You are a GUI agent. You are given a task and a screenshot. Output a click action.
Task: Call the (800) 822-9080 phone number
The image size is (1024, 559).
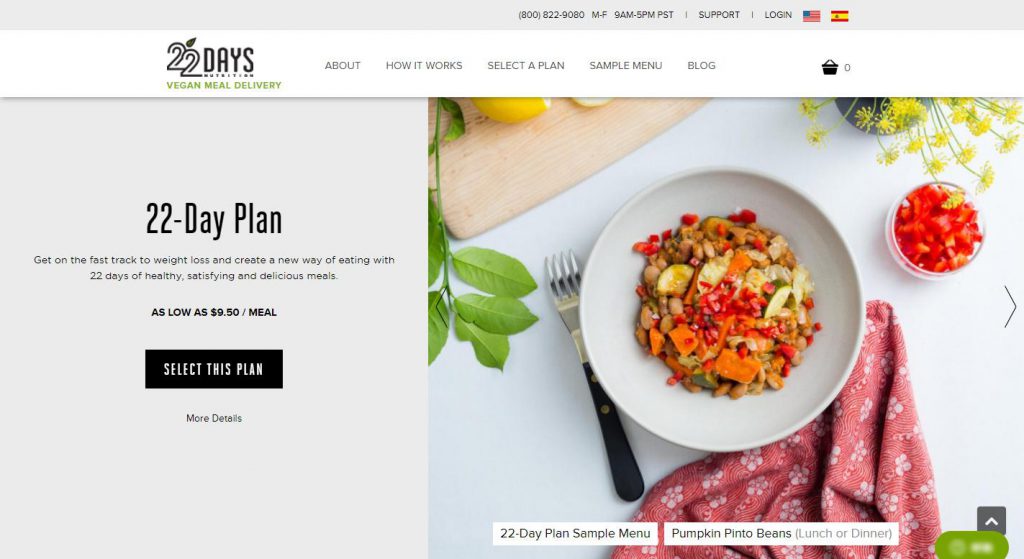(x=551, y=15)
